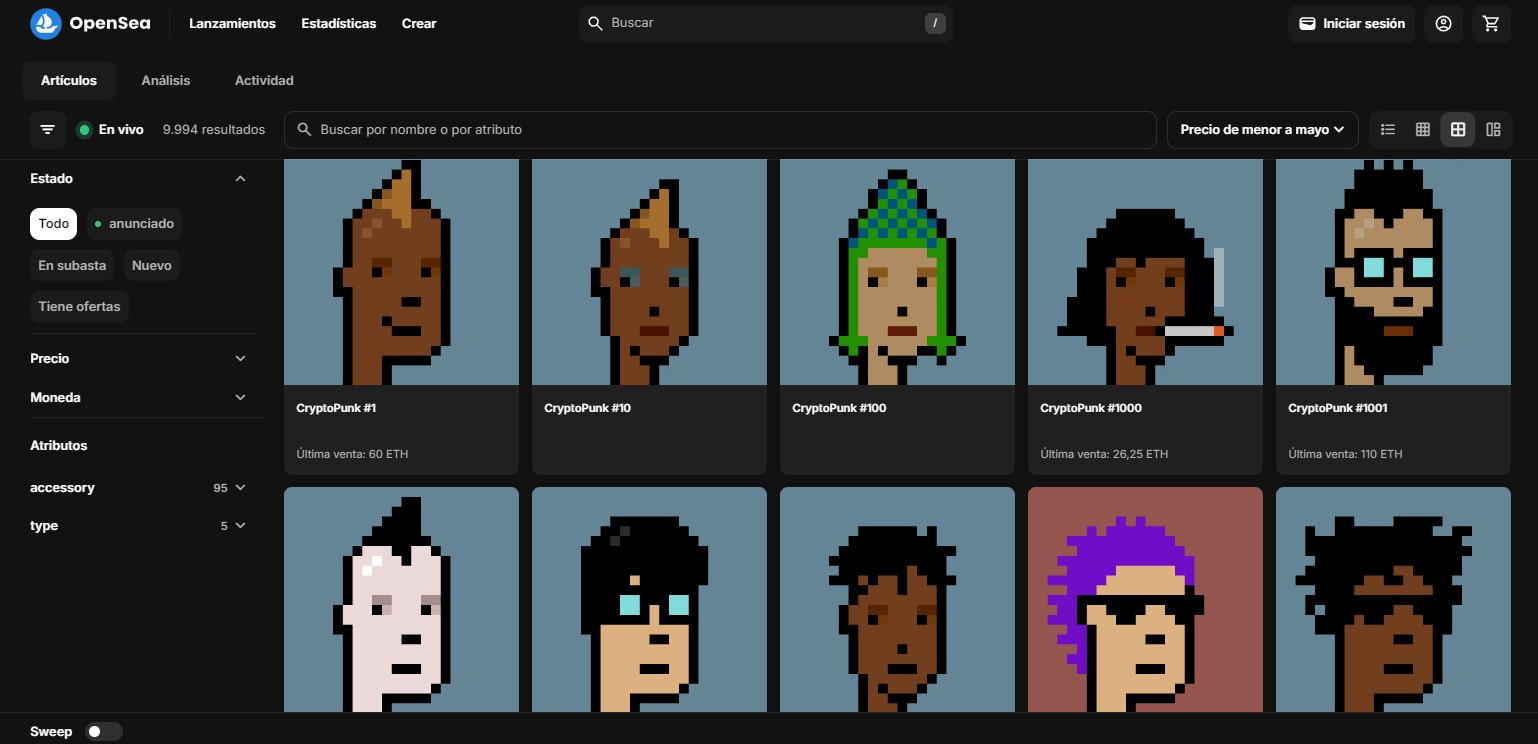Switch to small grid view

(1422, 130)
